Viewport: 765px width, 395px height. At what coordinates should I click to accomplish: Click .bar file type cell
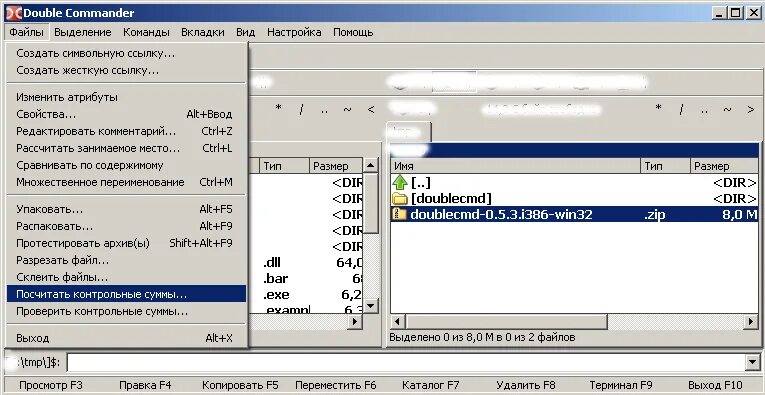pos(276,279)
